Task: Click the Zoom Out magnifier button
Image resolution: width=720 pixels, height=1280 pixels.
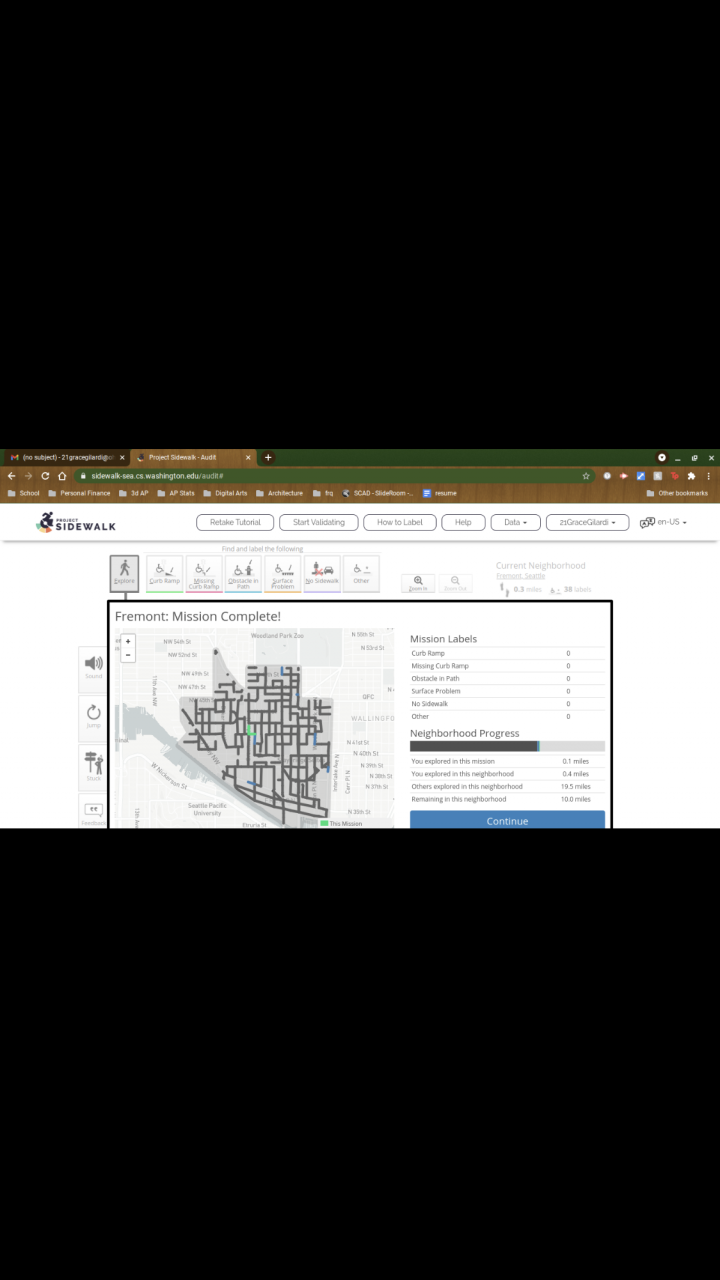Action: pos(455,583)
